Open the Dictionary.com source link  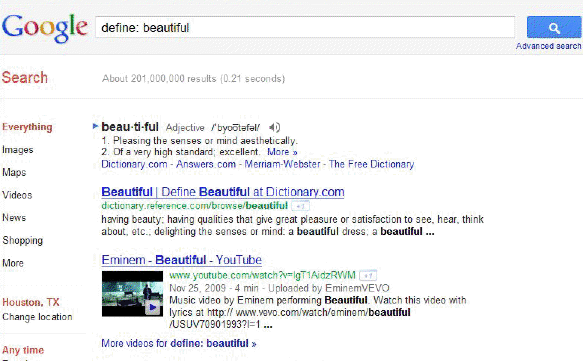(134, 164)
